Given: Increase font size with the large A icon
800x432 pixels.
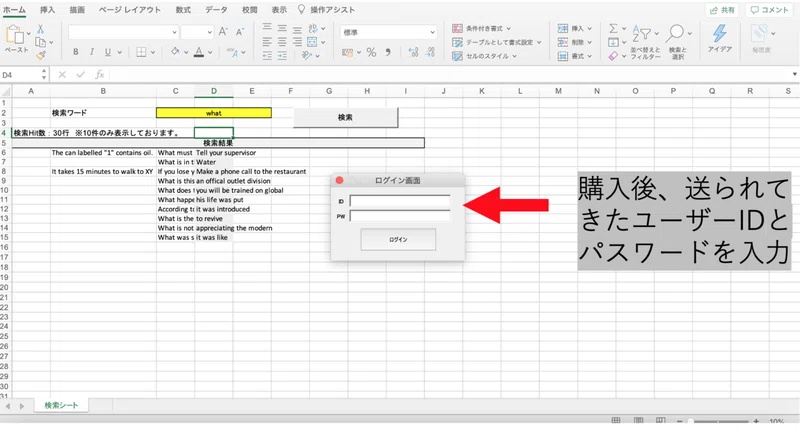Looking at the screenshot, I should tap(223, 32).
